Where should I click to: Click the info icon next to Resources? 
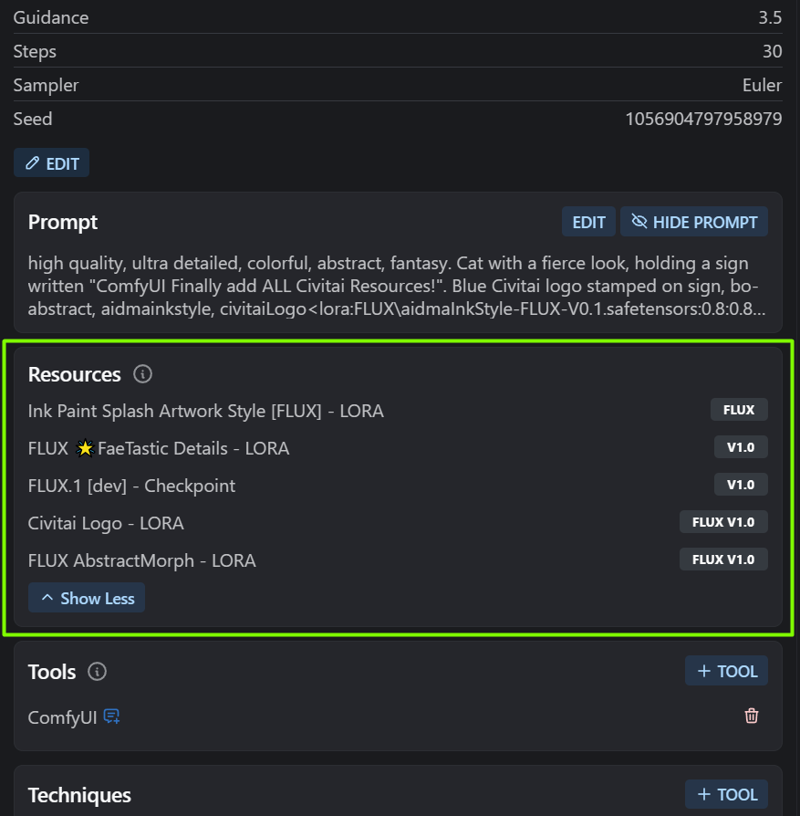click(143, 375)
